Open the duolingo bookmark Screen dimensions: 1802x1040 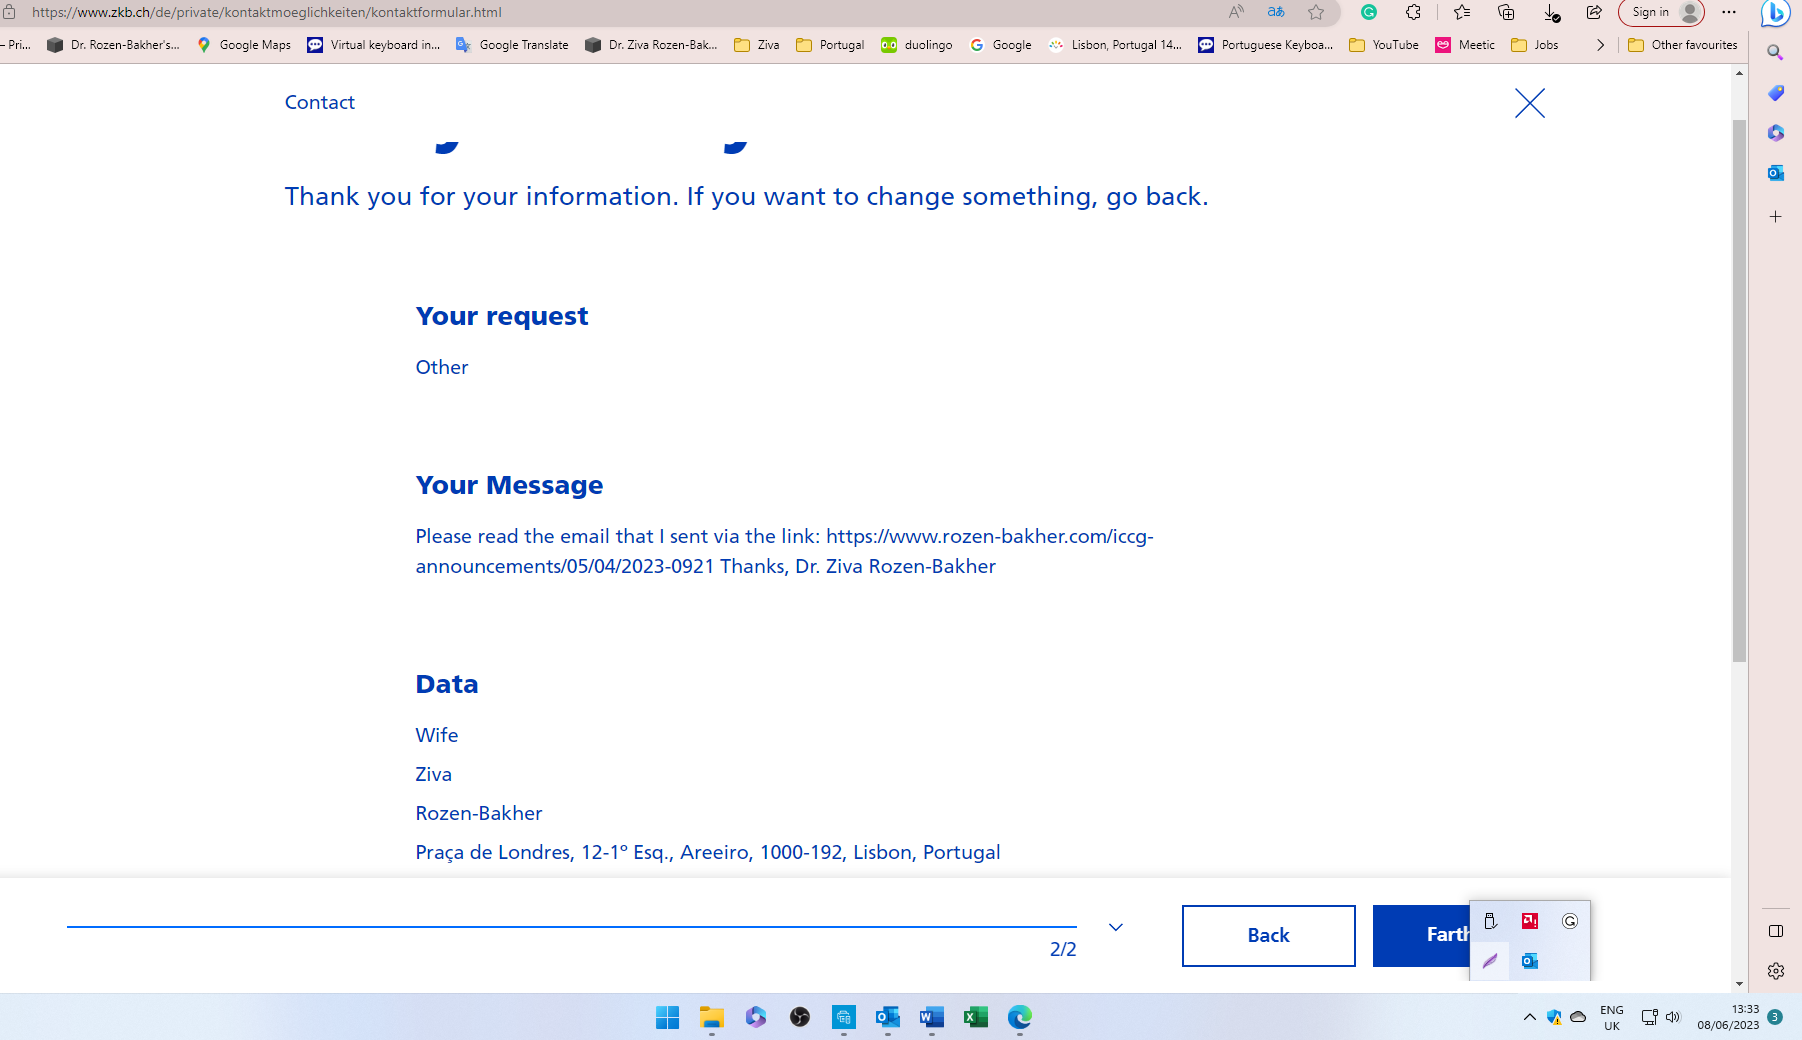(917, 45)
